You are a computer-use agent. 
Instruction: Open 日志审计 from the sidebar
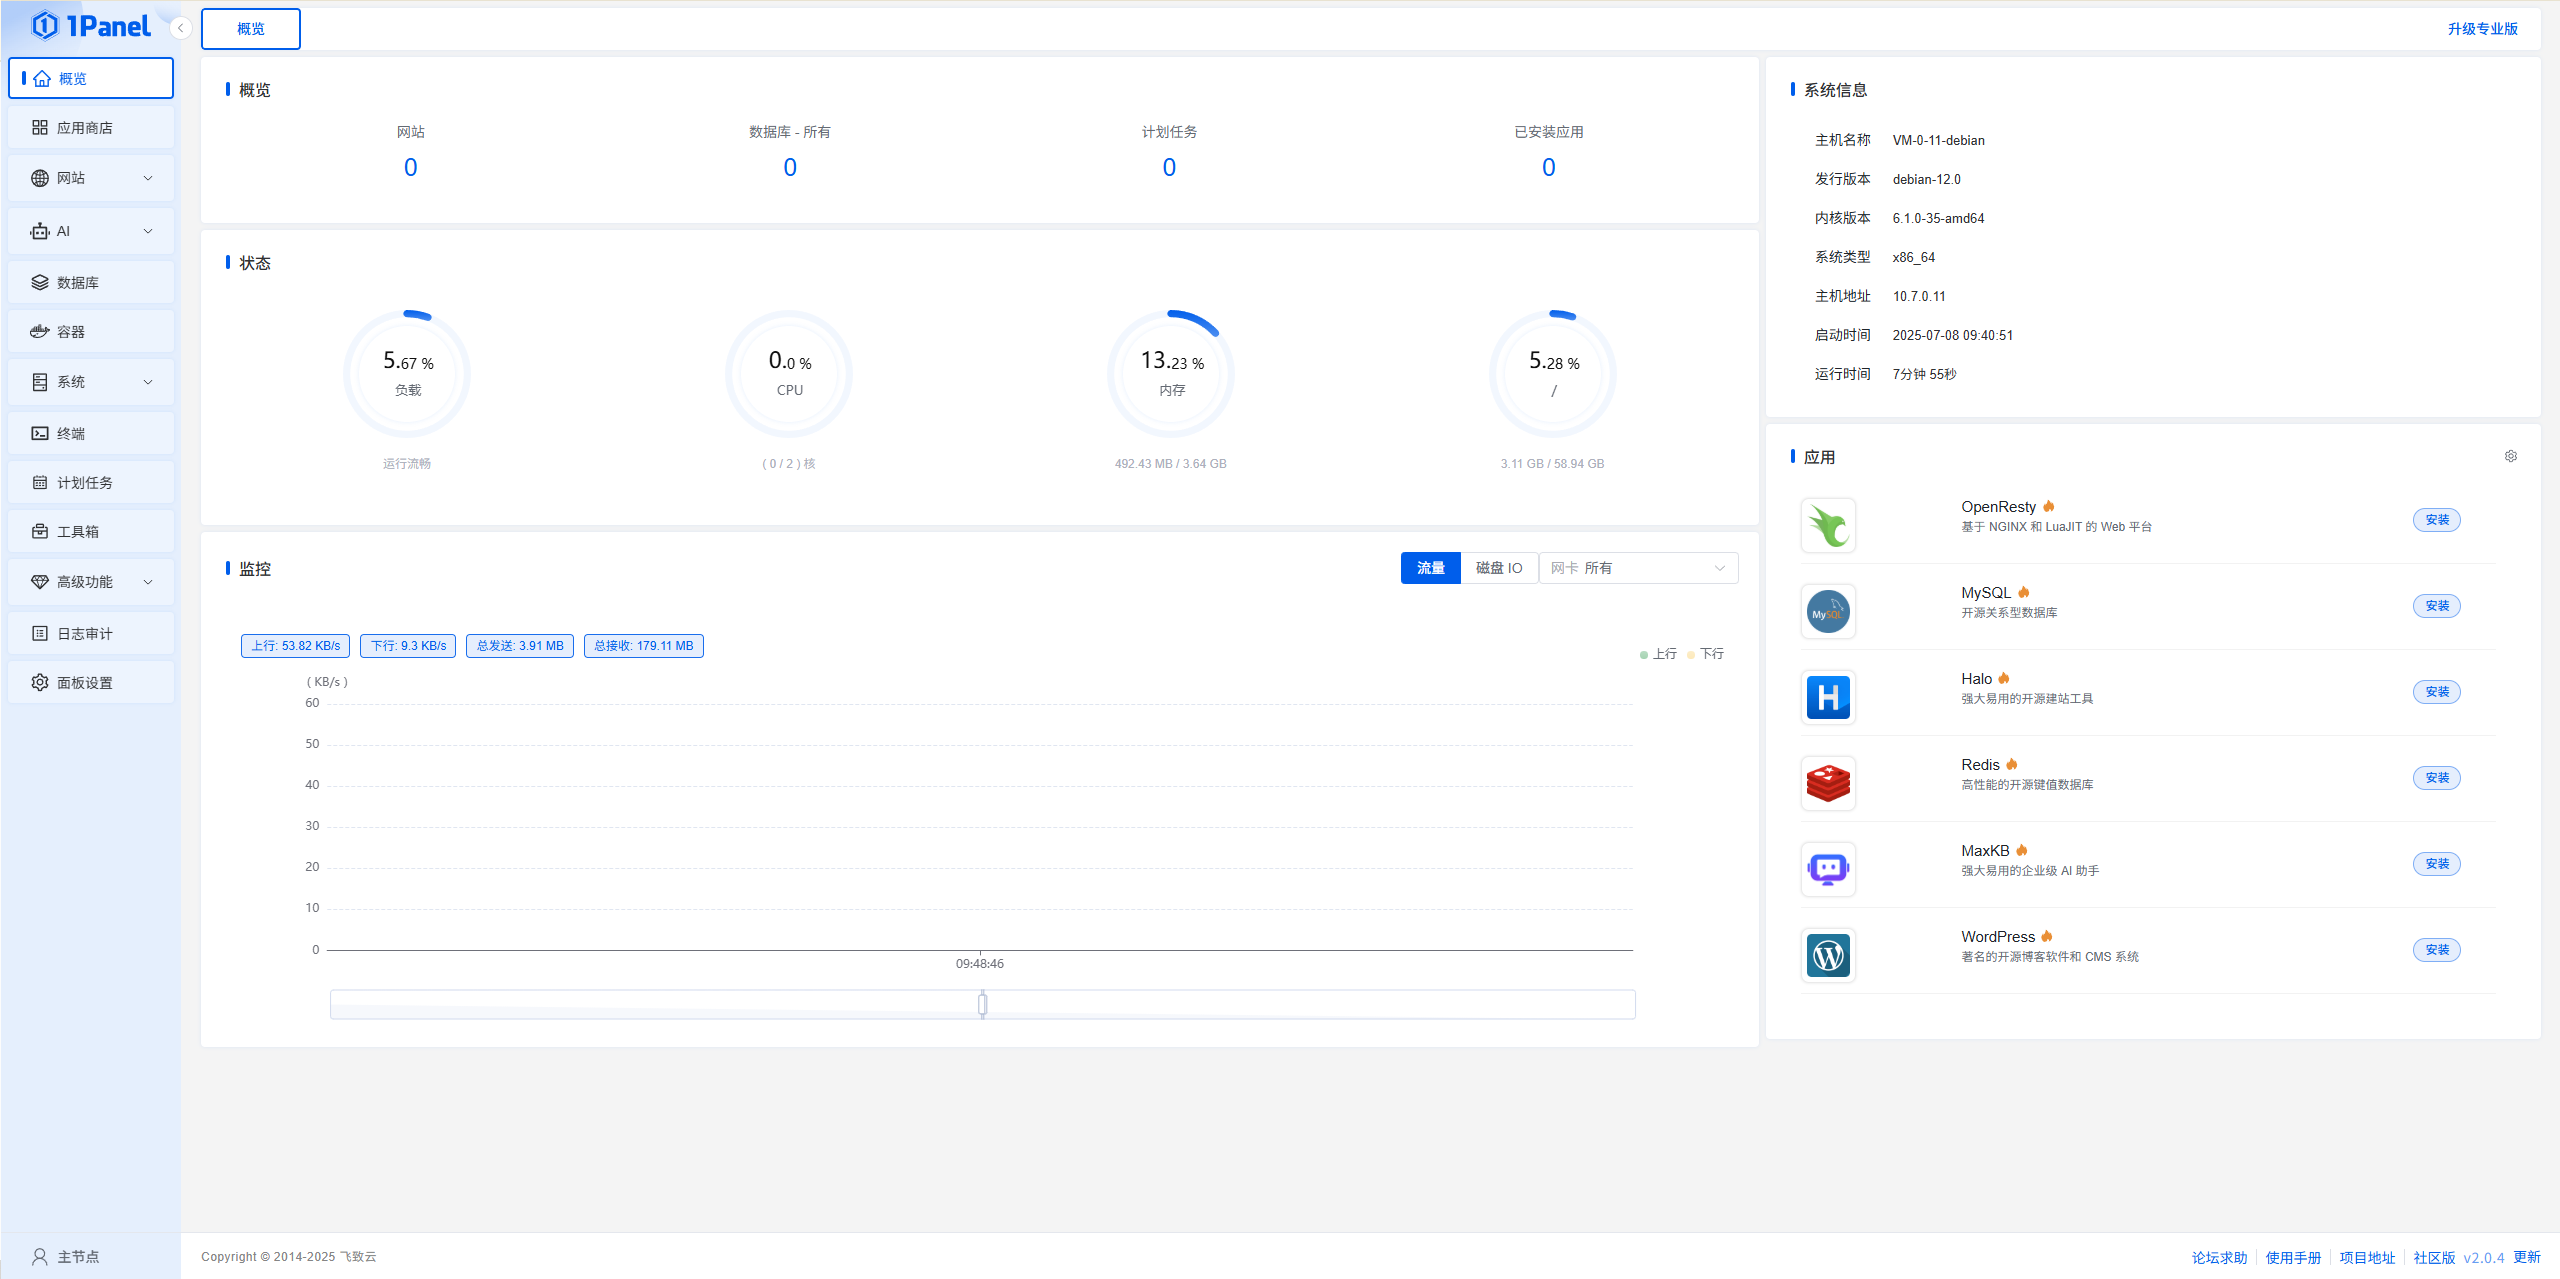click(90, 632)
